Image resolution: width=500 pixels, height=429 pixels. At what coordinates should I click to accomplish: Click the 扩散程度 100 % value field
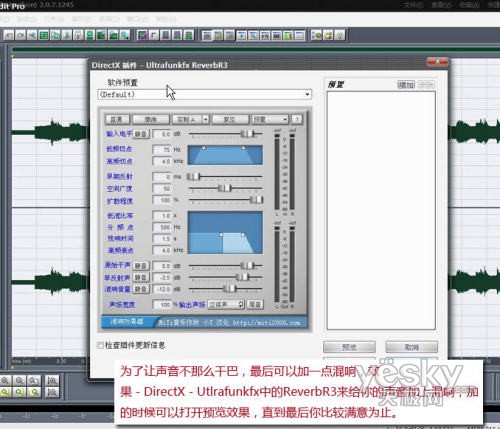point(162,200)
